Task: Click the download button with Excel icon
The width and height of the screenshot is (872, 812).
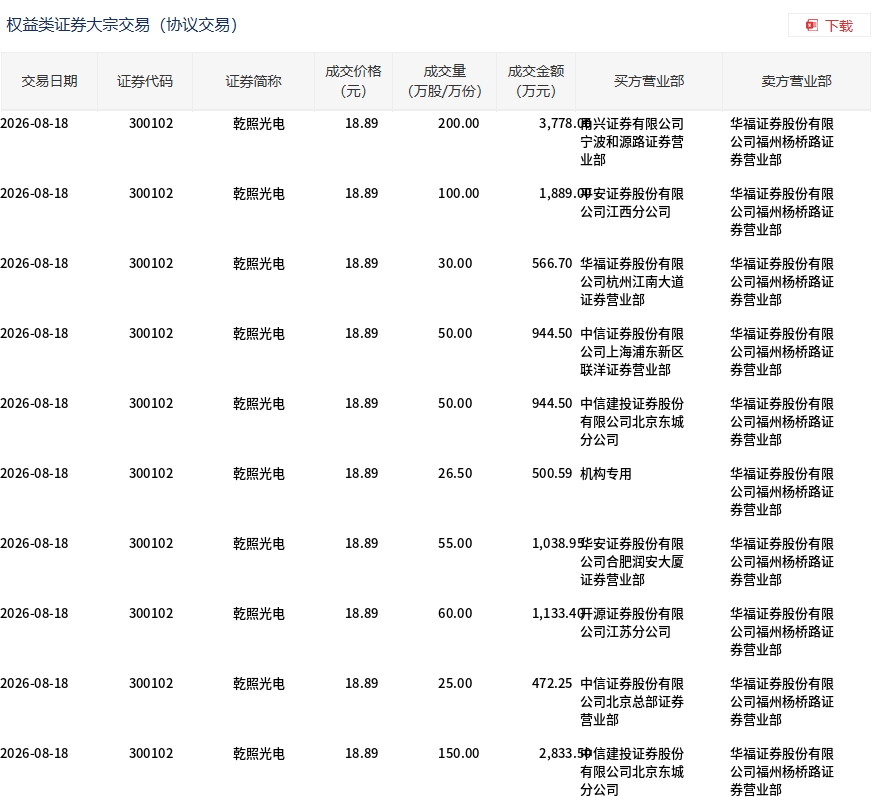Action: [829, 26]
